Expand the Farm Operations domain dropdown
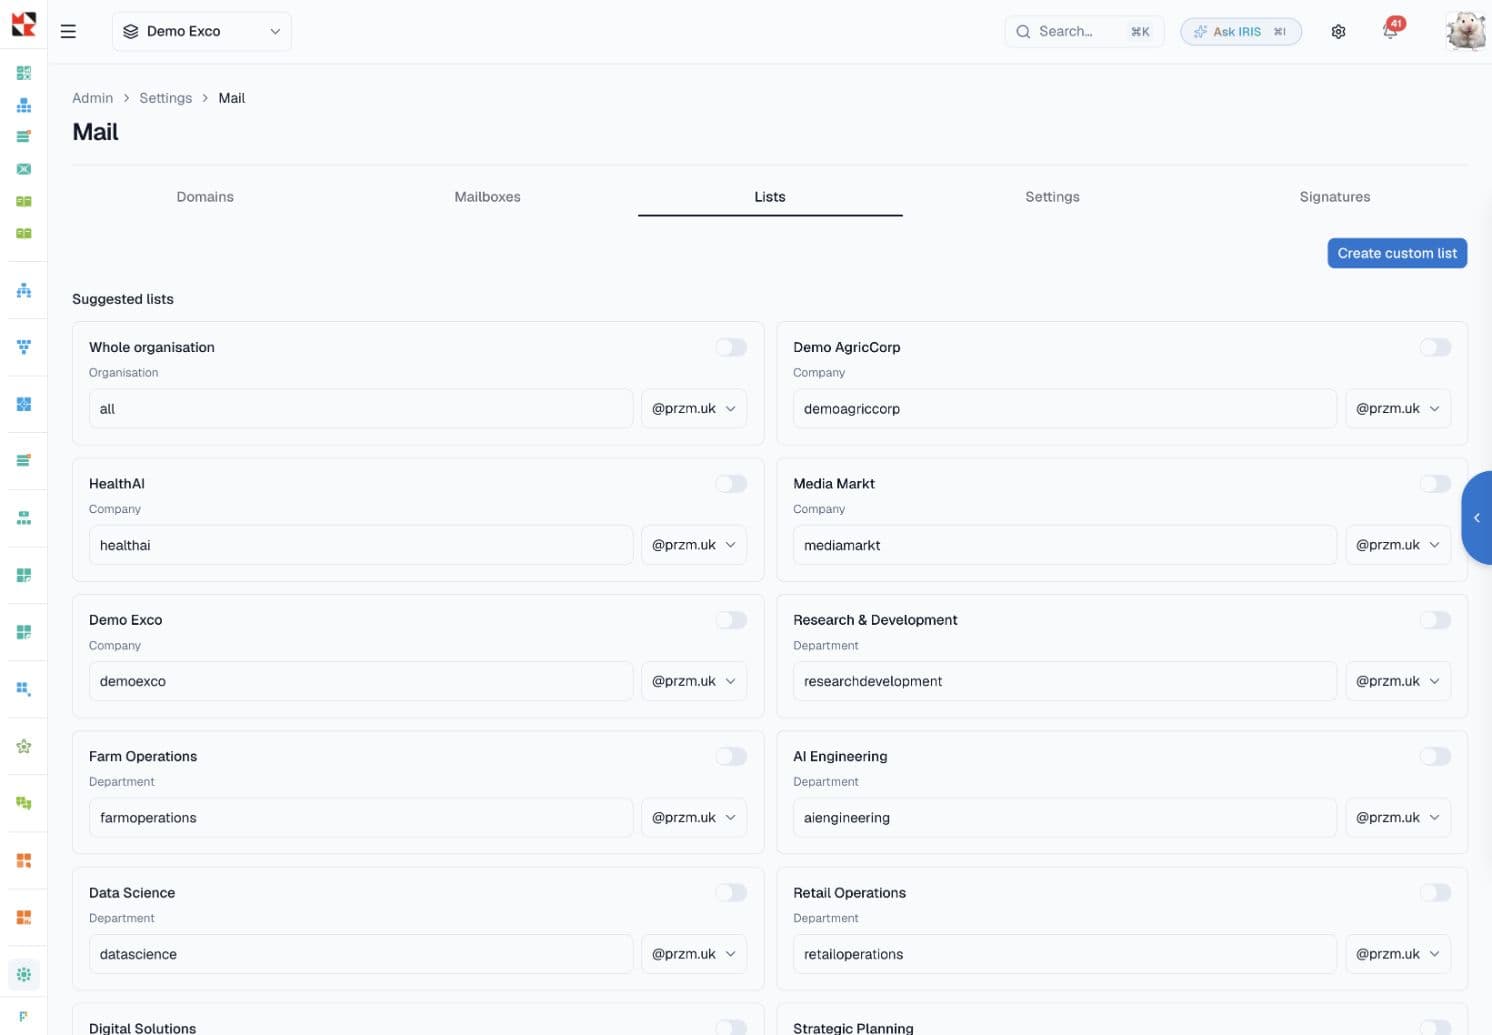The height and width of the screenshot is (1035, 1492). click(694, 817)
